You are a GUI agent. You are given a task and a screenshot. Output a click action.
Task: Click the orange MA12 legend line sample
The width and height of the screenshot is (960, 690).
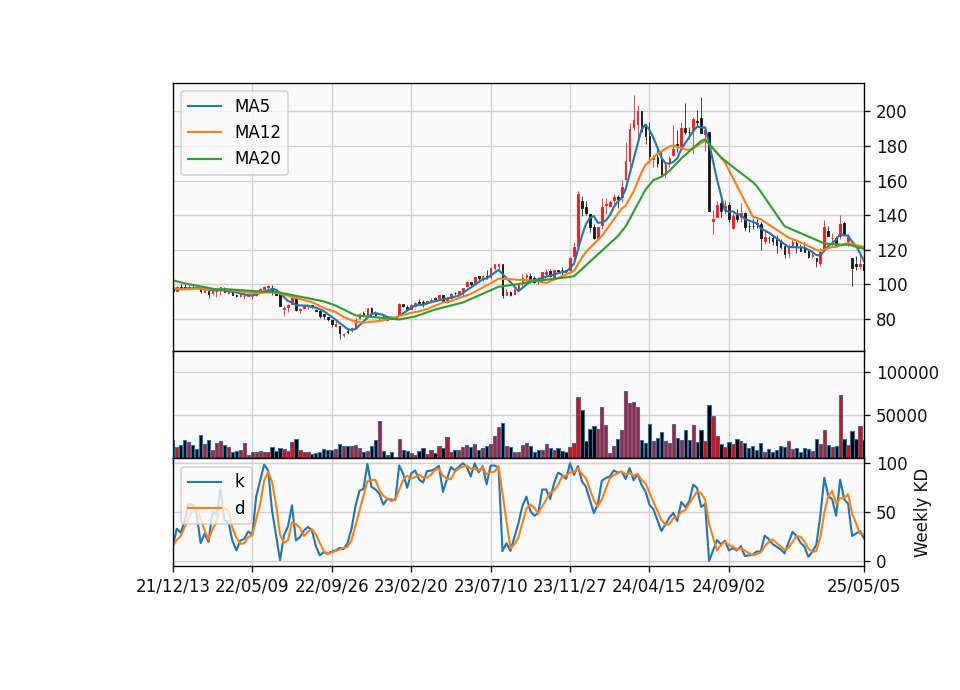pos(204,132)
